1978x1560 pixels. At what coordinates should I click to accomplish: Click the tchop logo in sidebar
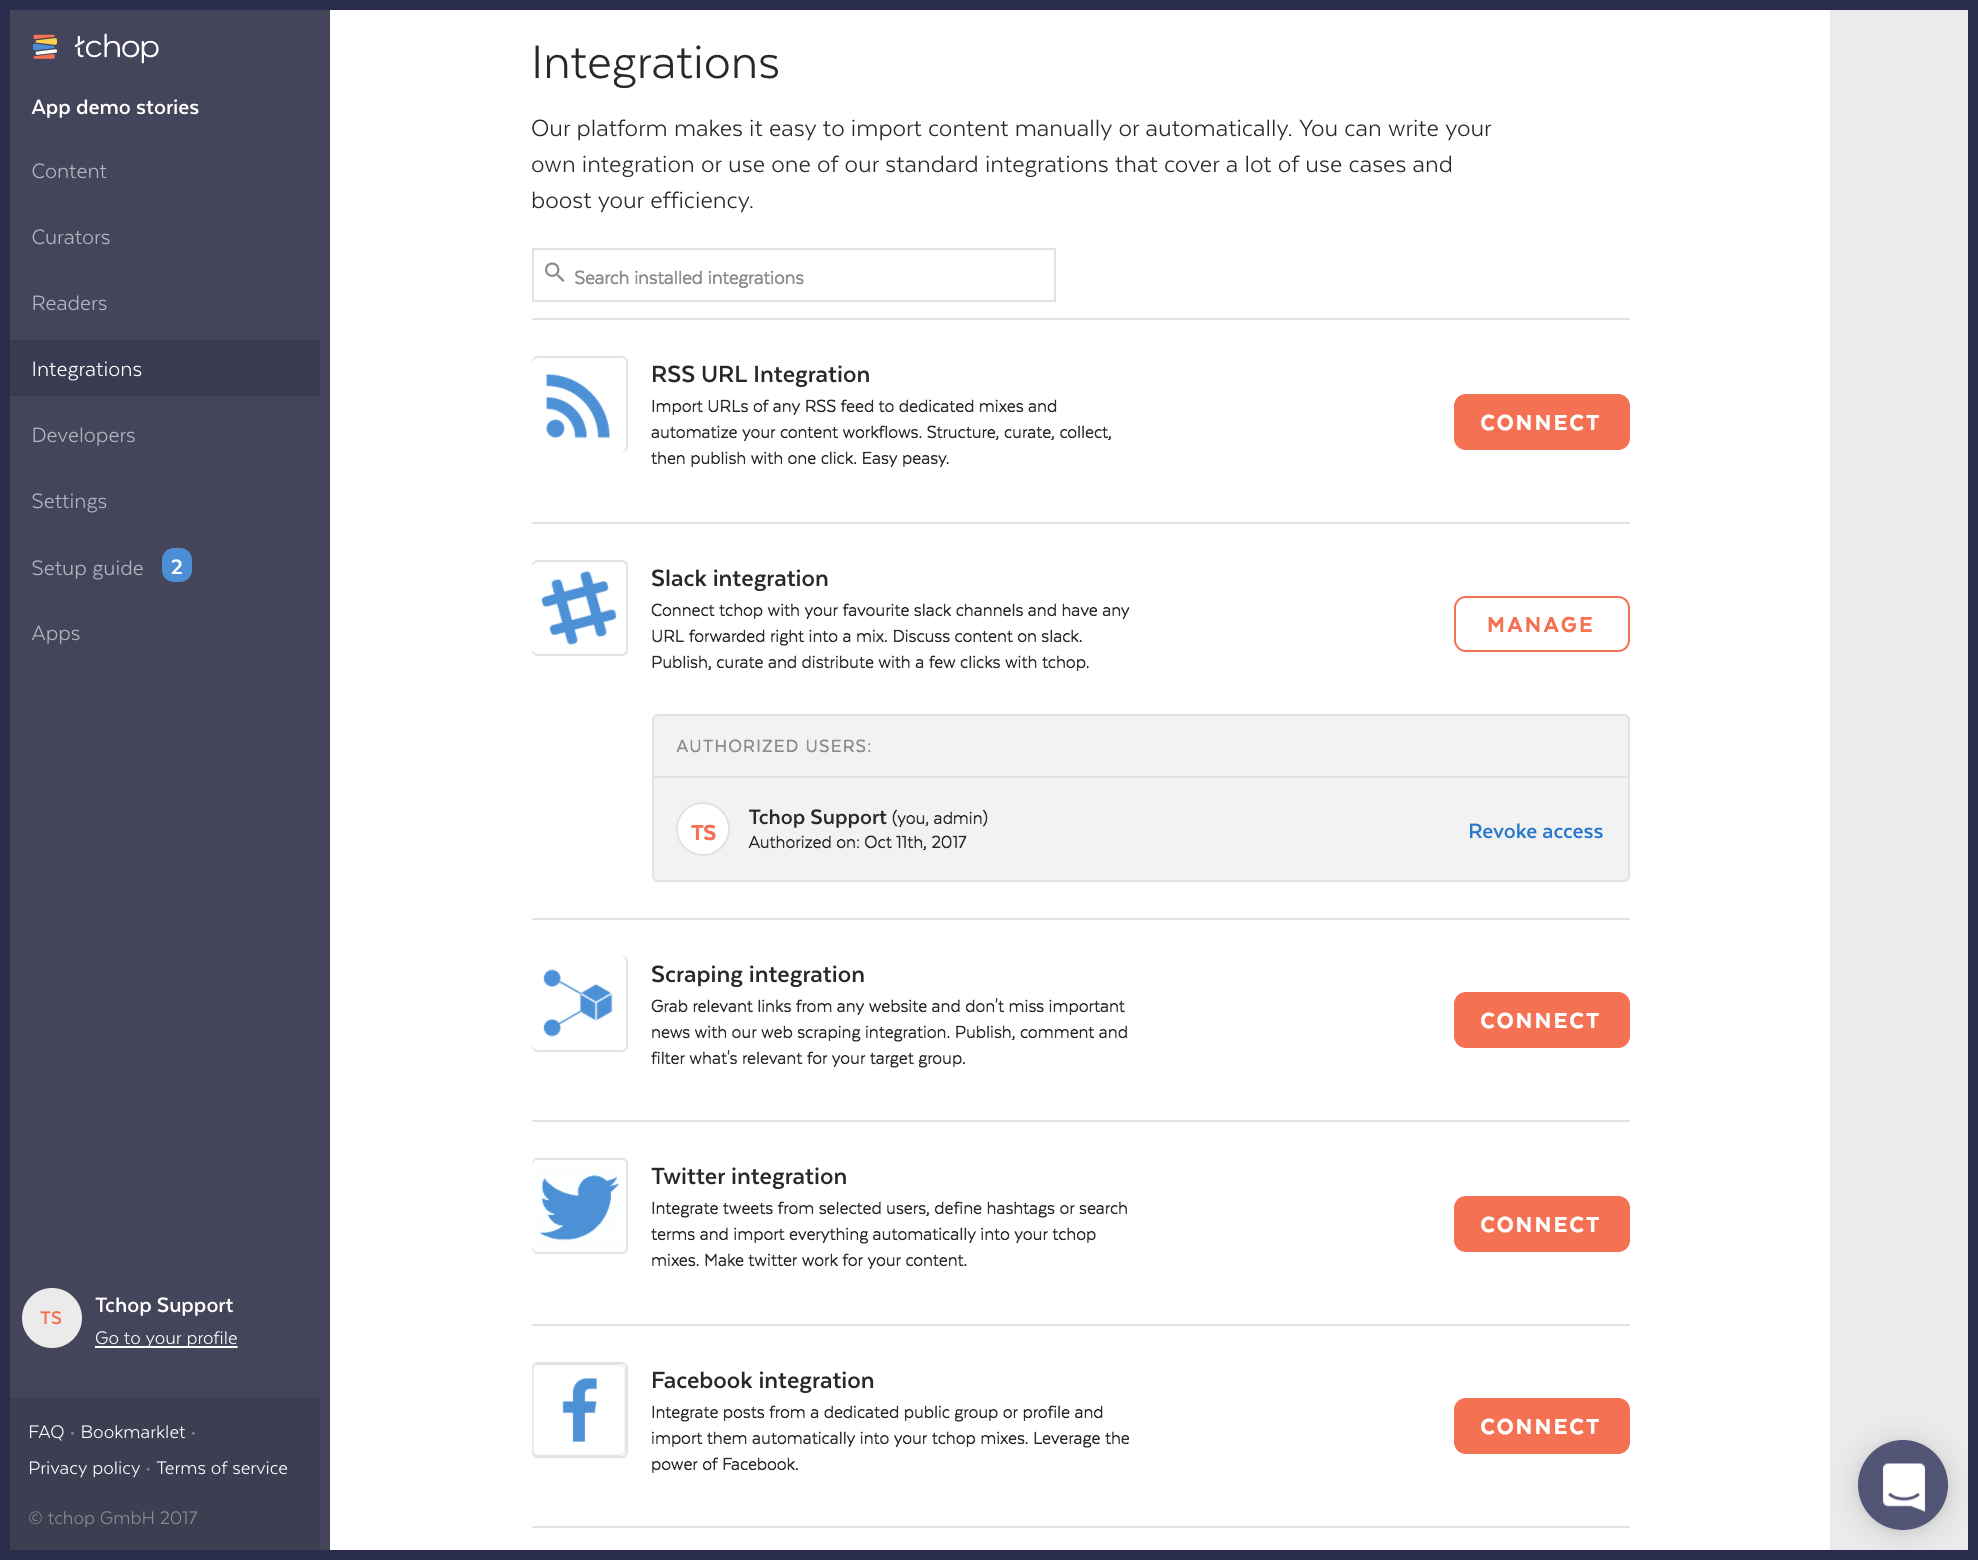click(x=96, y=47)
